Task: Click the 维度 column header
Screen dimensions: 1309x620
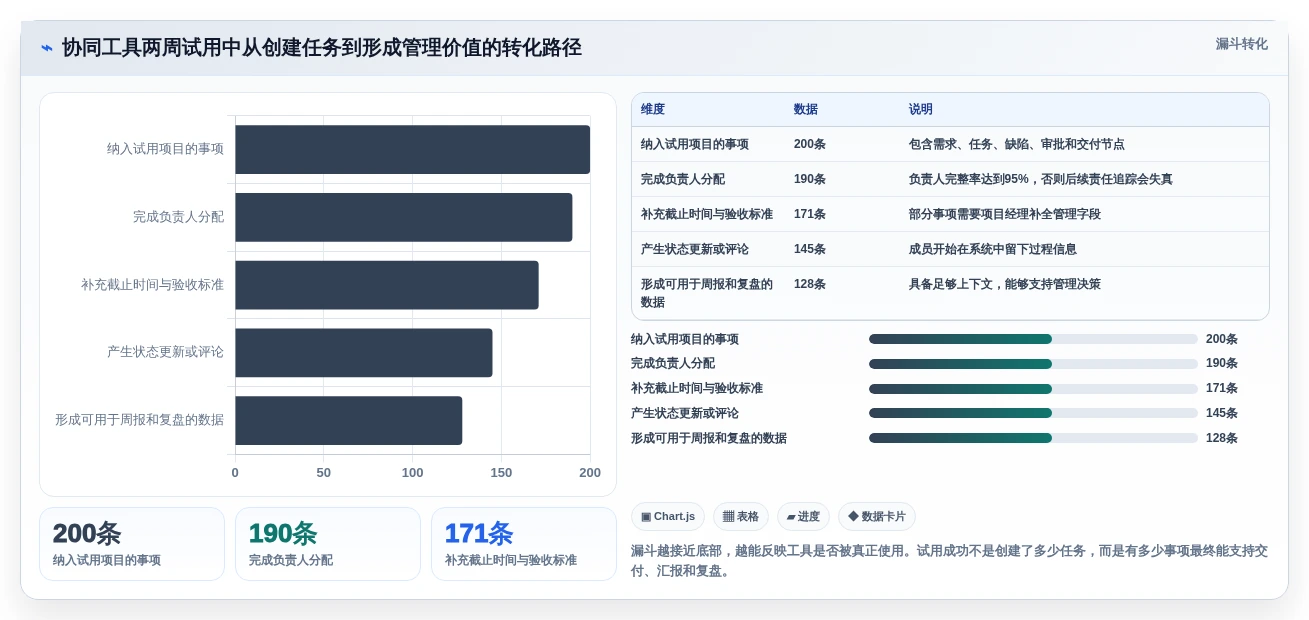Action: click(x=653, y=109)
